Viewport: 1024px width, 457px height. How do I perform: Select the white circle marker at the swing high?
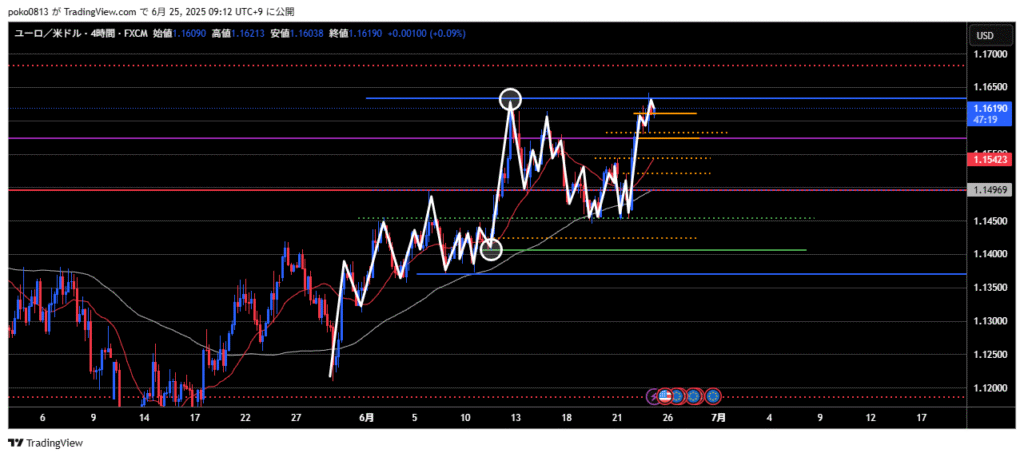(511, 98)
